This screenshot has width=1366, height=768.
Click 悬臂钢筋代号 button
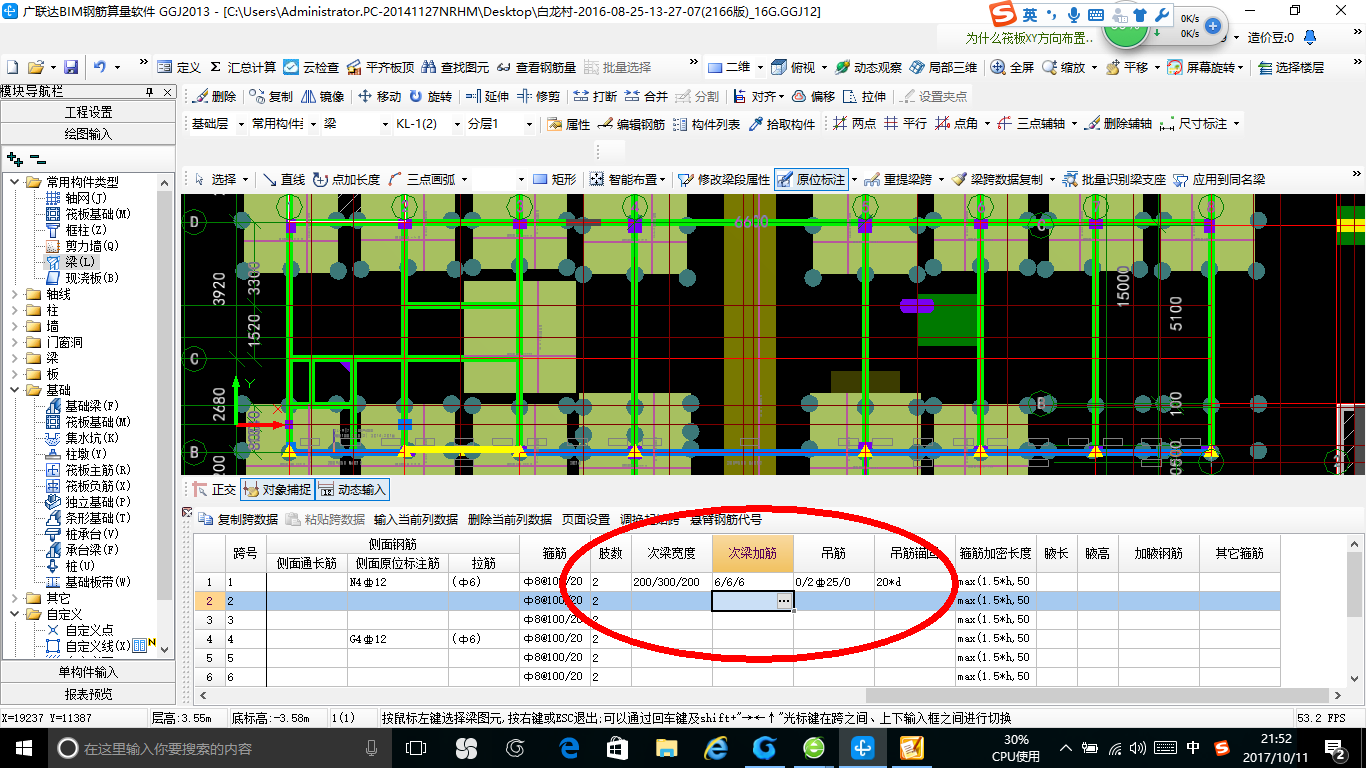pyautogui.click(x=726, y=519)
